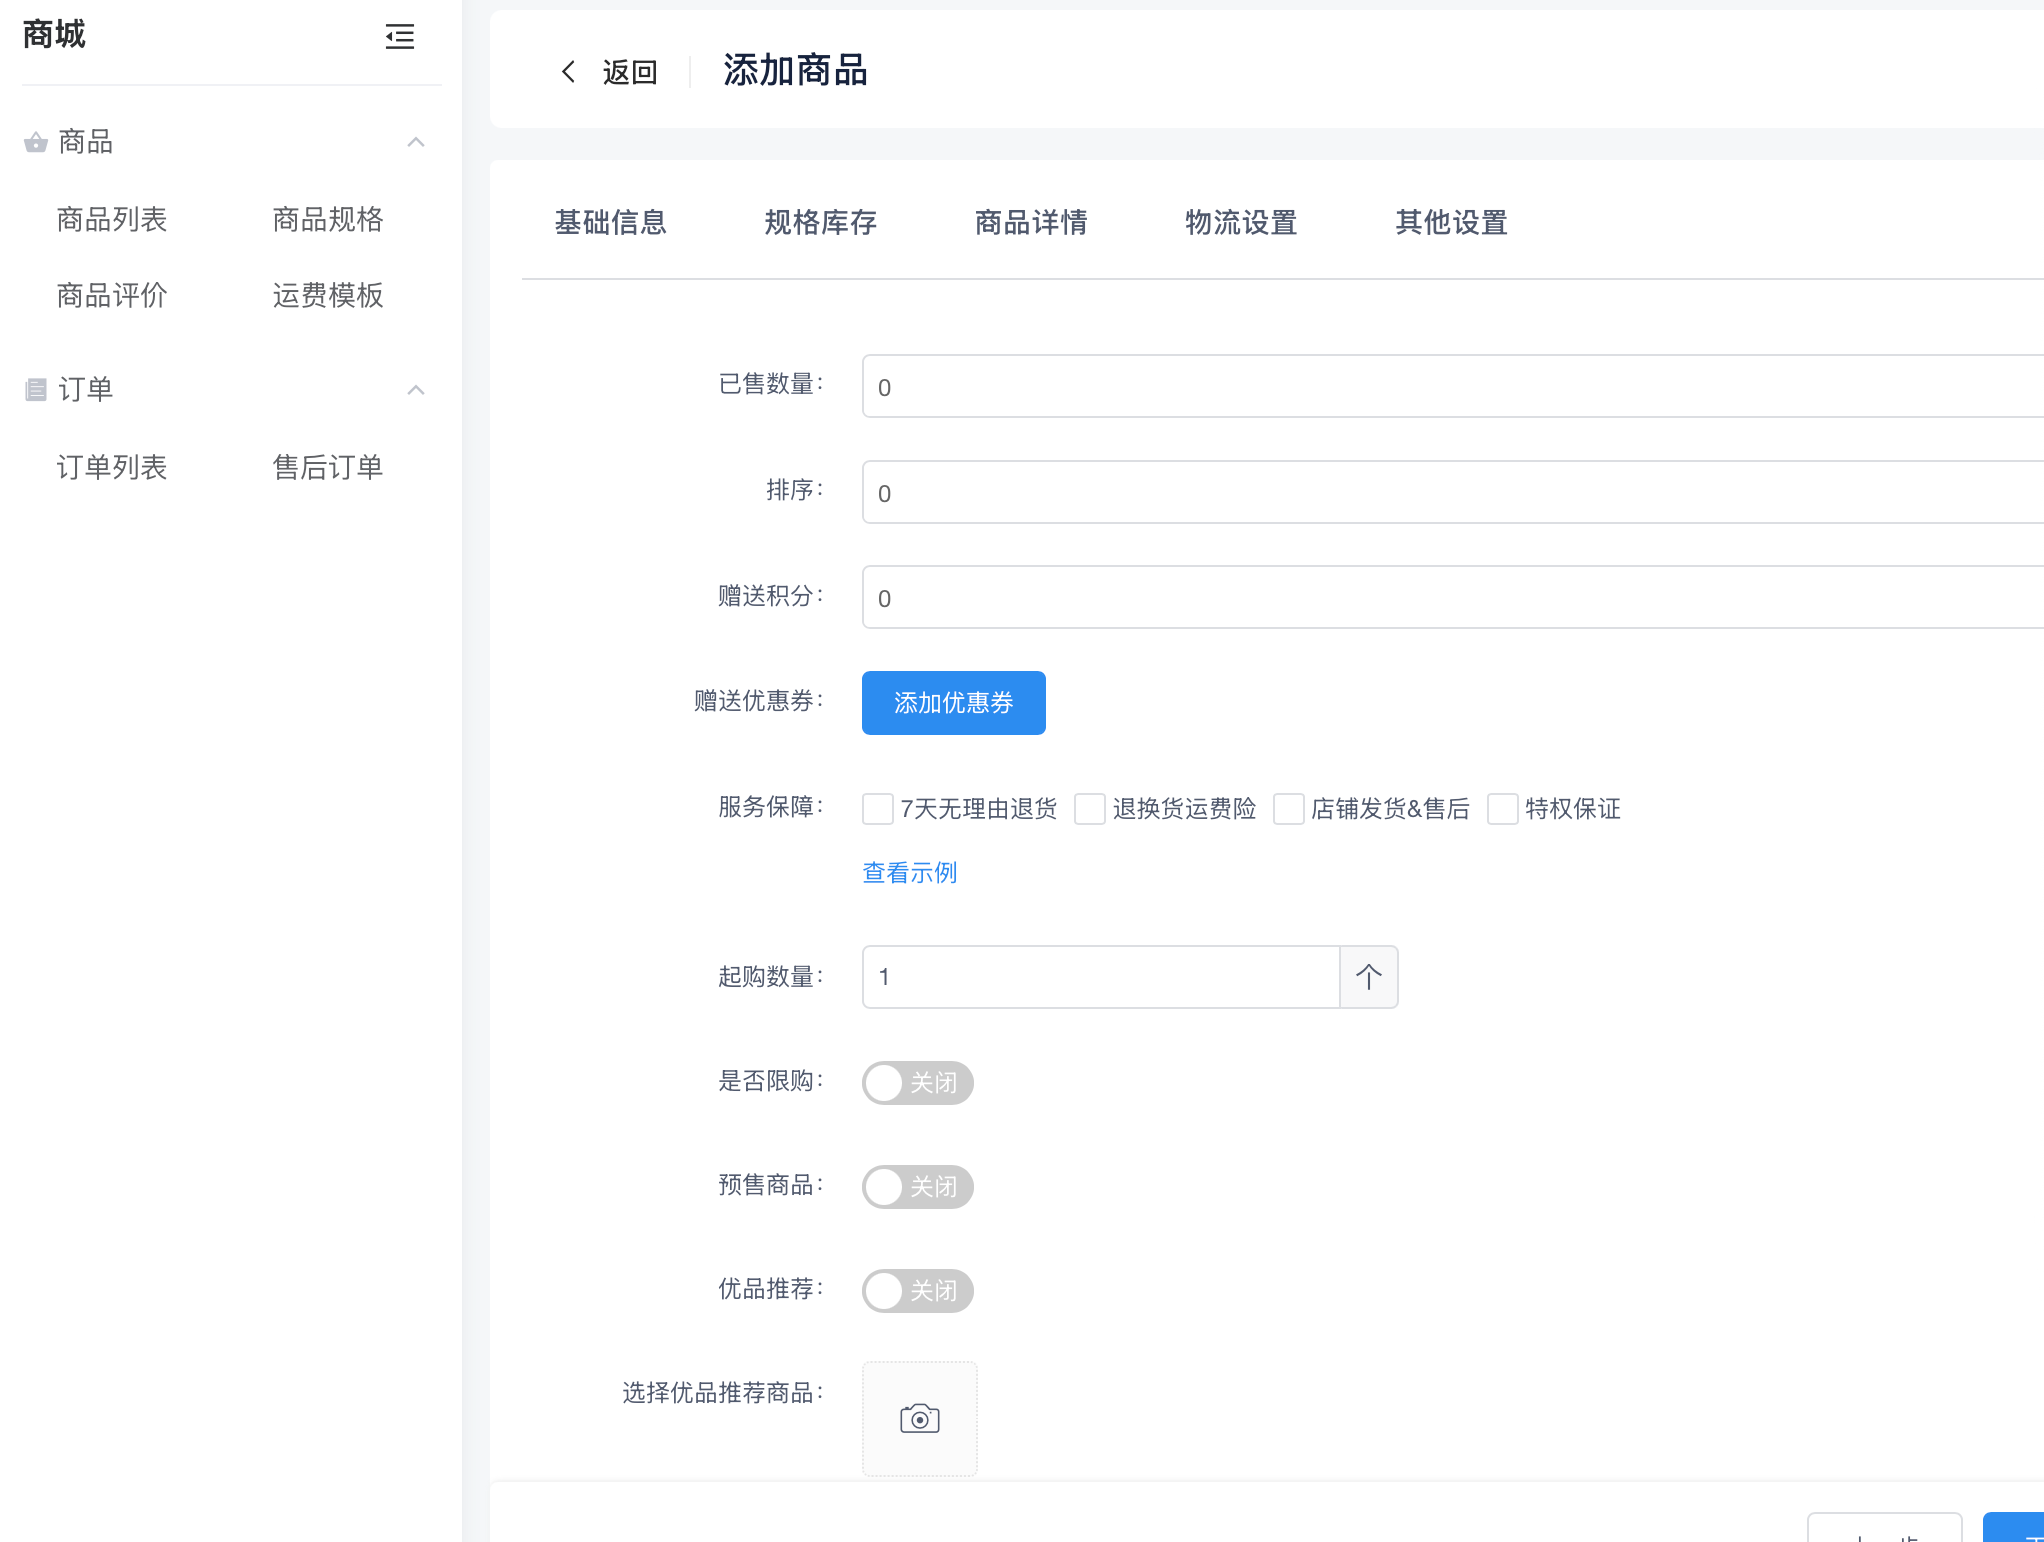Viewport: 2044px width, 1542px height.
Task: Enable the 预售商品 toggle
Action: (917, 1186)
